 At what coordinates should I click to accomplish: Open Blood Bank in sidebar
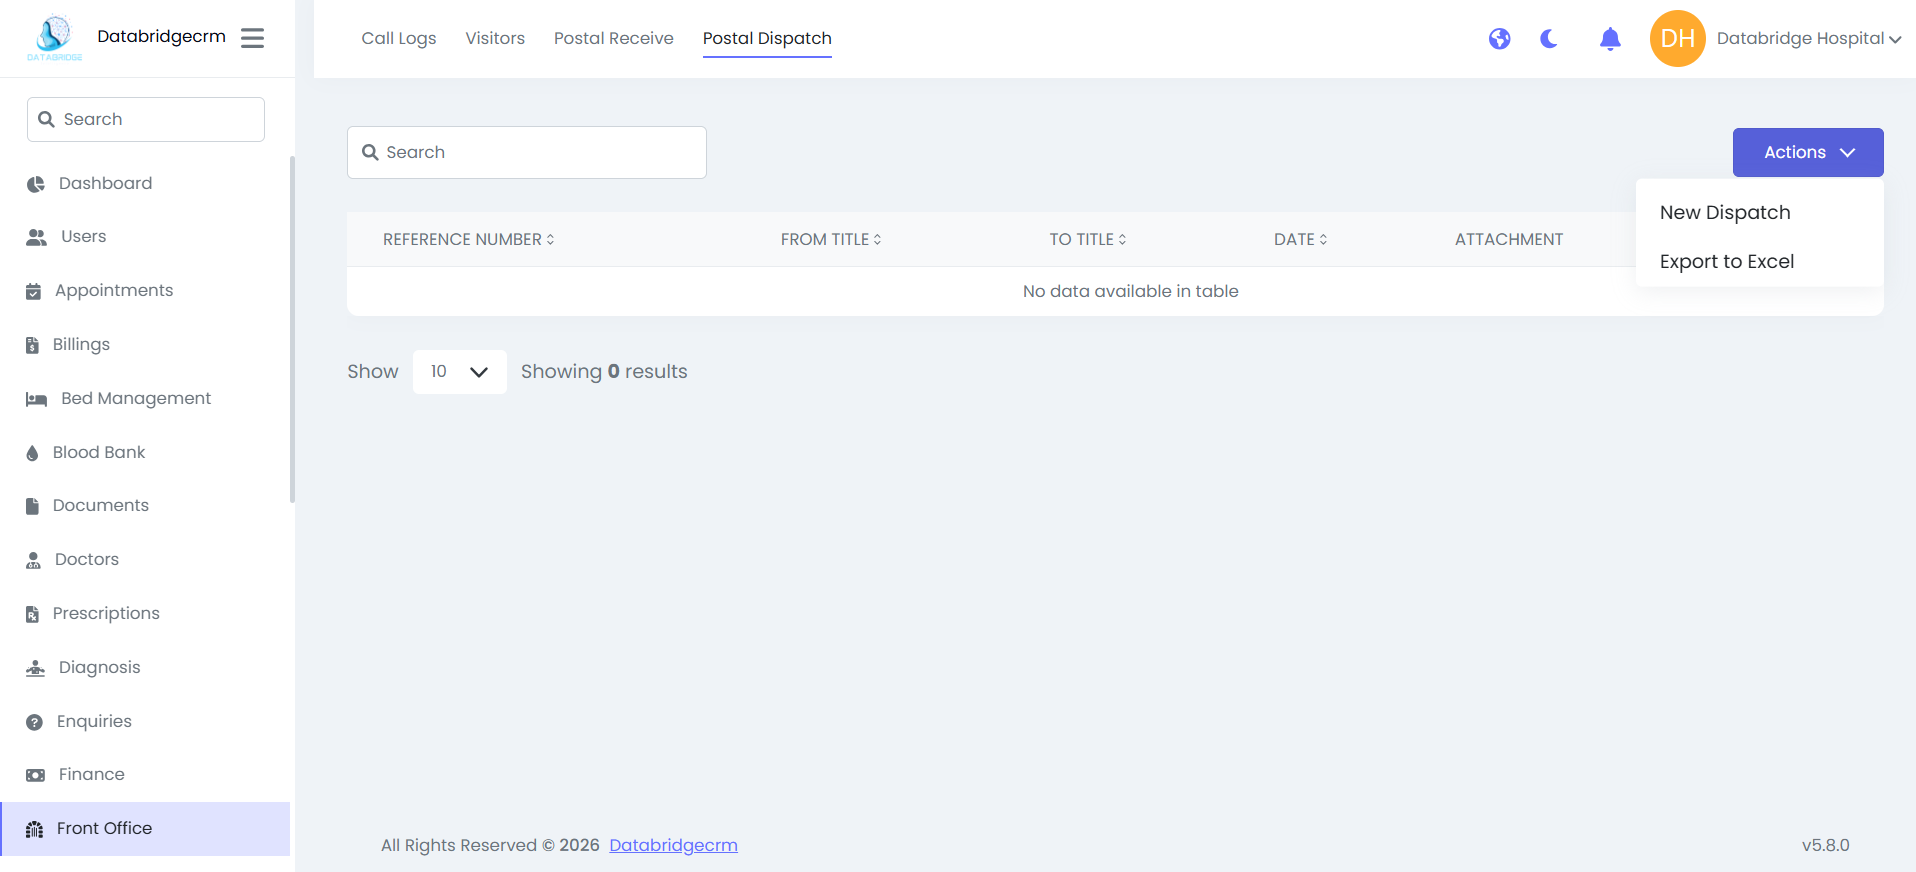click(x=145, y=453)
